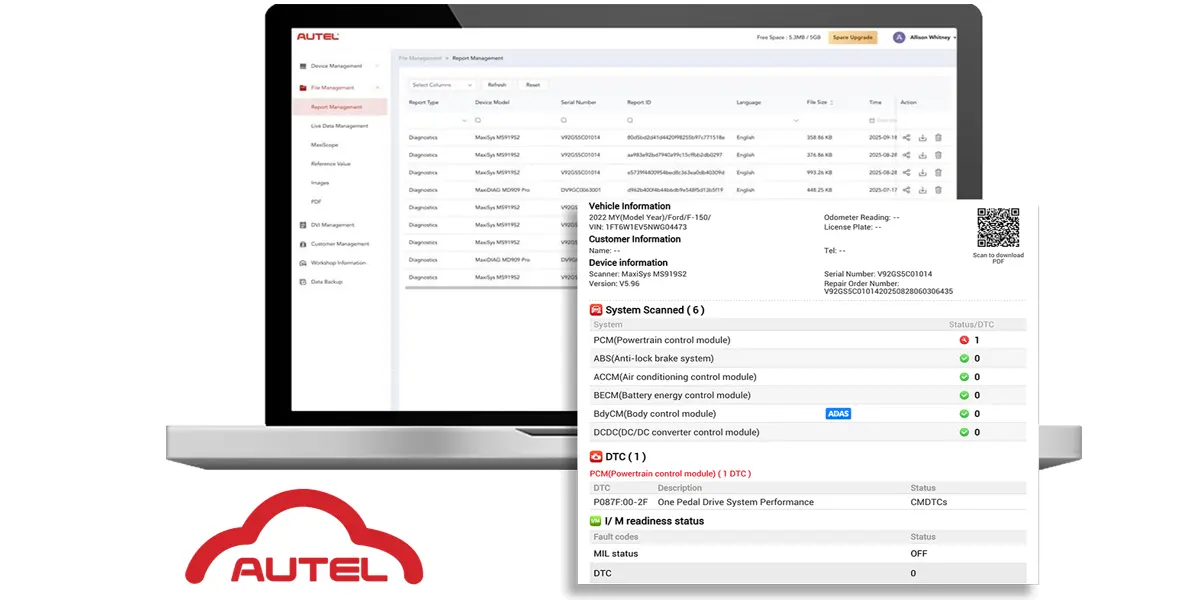
Task: Click the Reset button
Action: click(533, 85)
